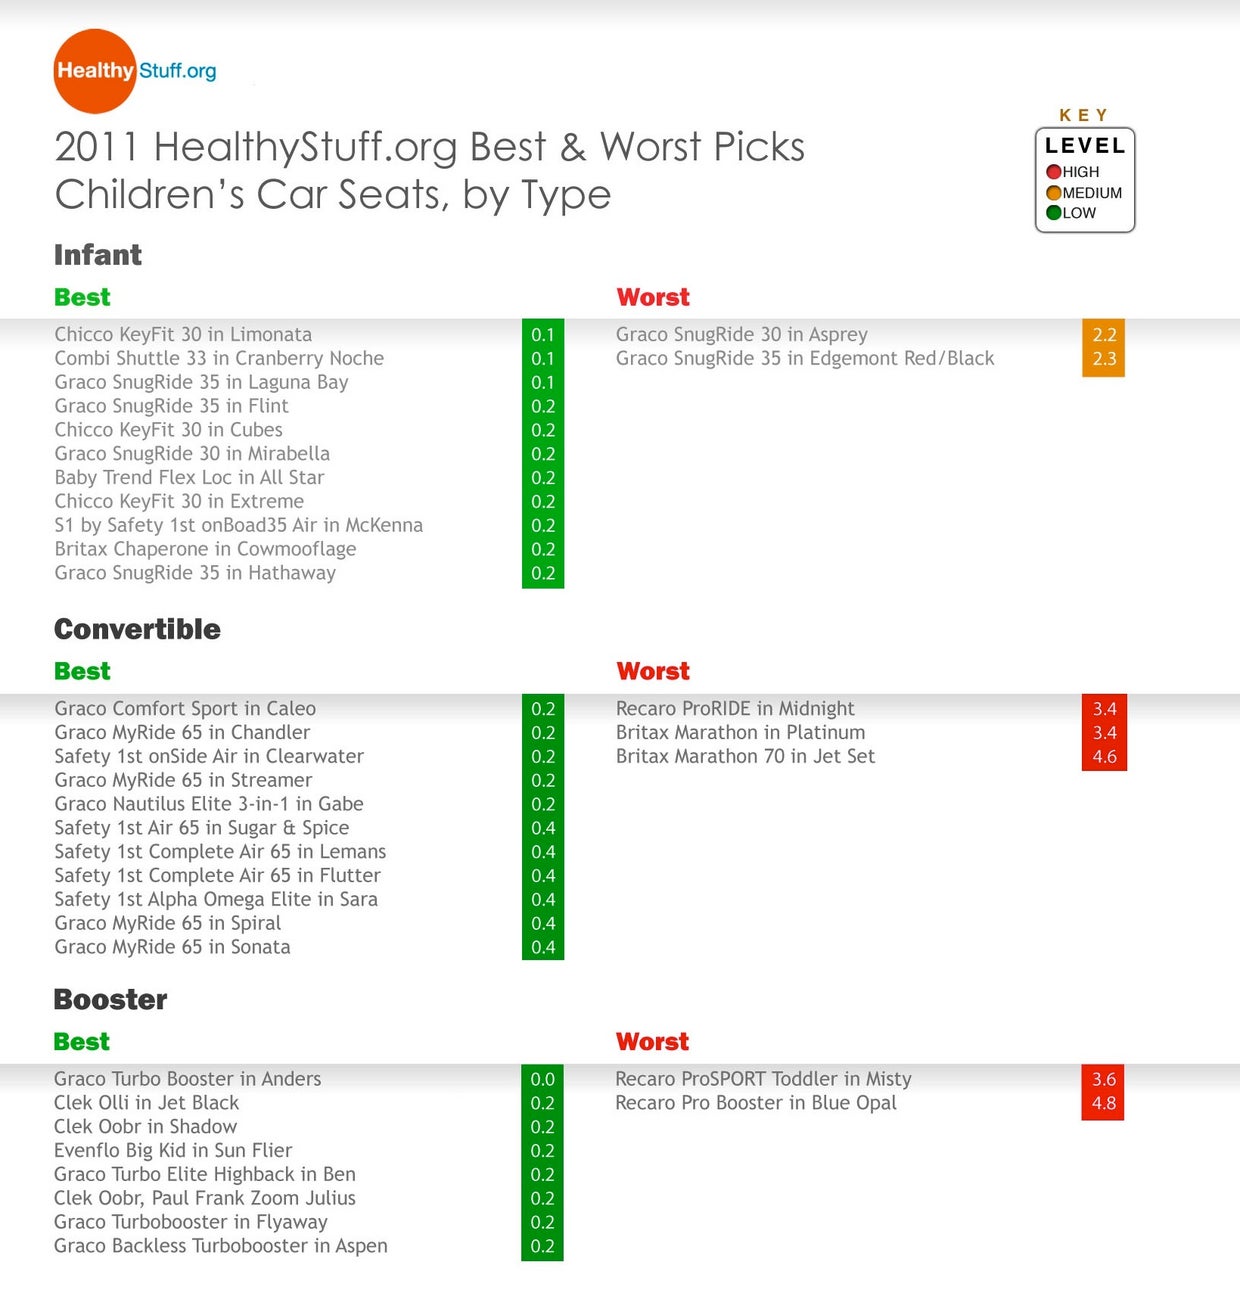
Task: Choose Britax Chaperone in Cowmooflage
Action: [205, 549]
